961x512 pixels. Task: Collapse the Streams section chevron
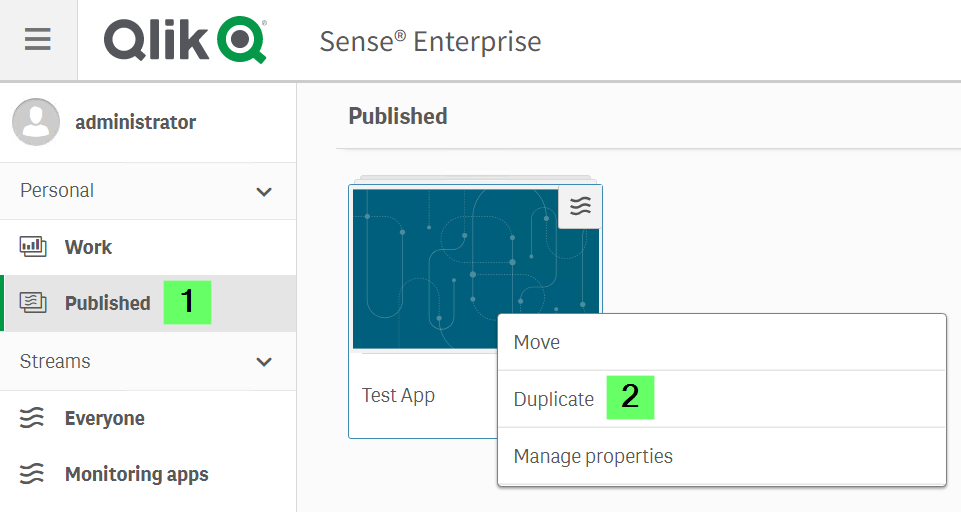pyautogui.click(x=264, y=362)
